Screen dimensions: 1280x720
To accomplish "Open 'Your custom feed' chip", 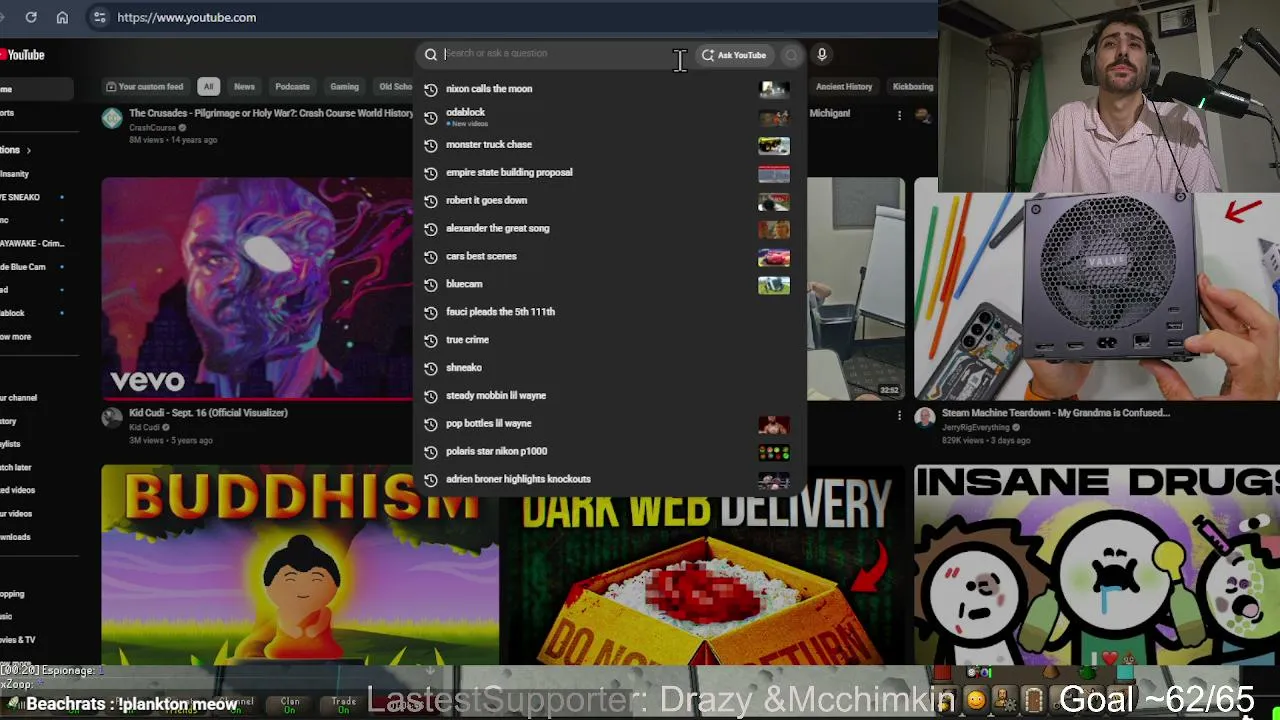I will pyautogui.click(x=145, y=87).
